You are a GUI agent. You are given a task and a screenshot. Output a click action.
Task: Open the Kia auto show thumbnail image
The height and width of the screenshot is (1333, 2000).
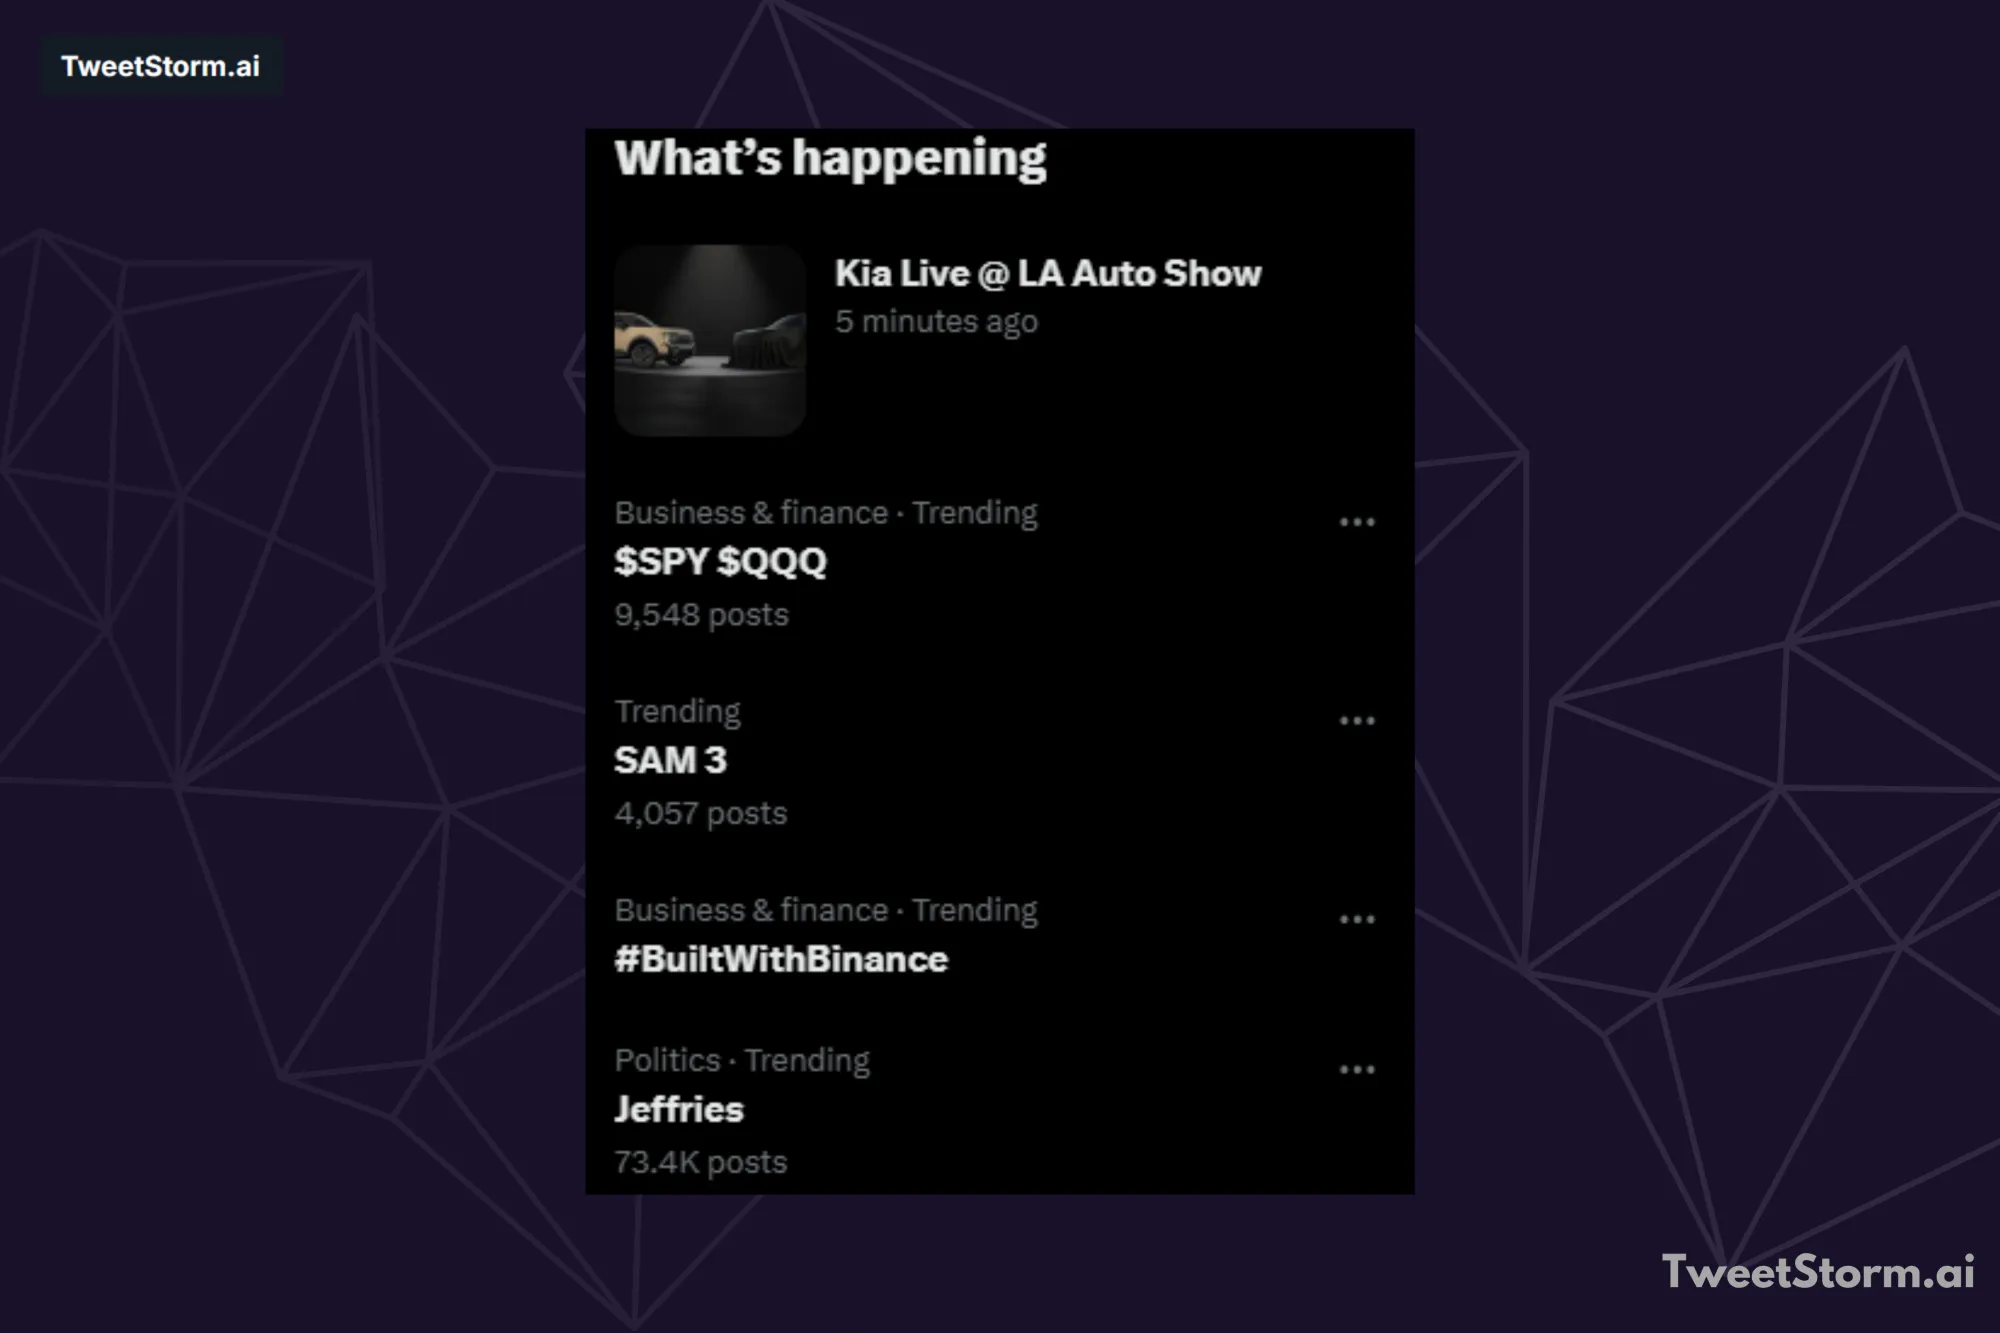tap(710, 340)
